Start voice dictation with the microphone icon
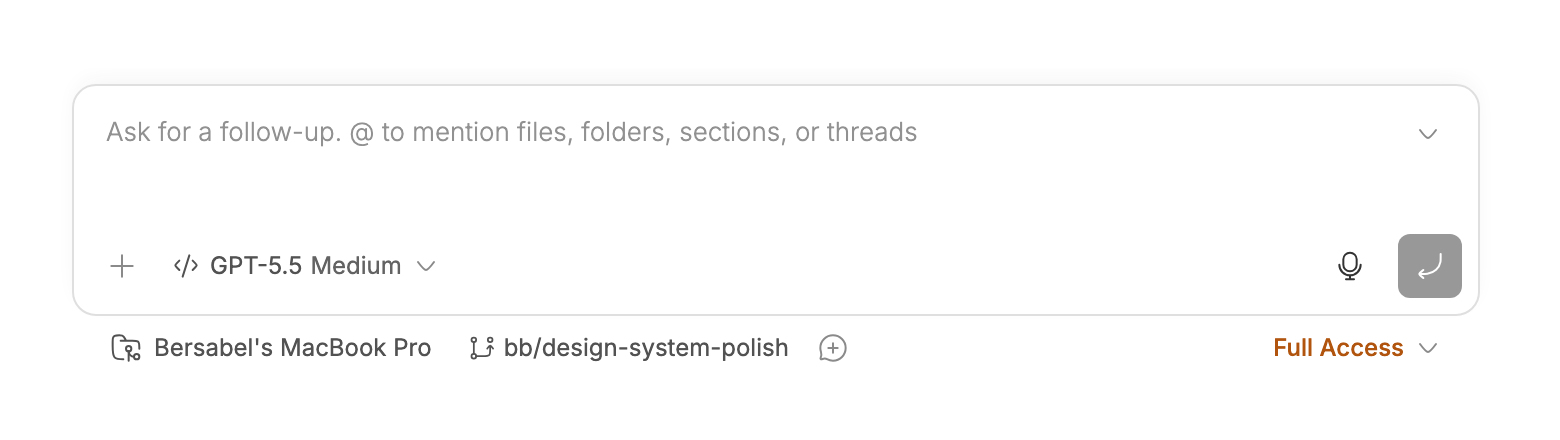 click(x=1350, y=266)
